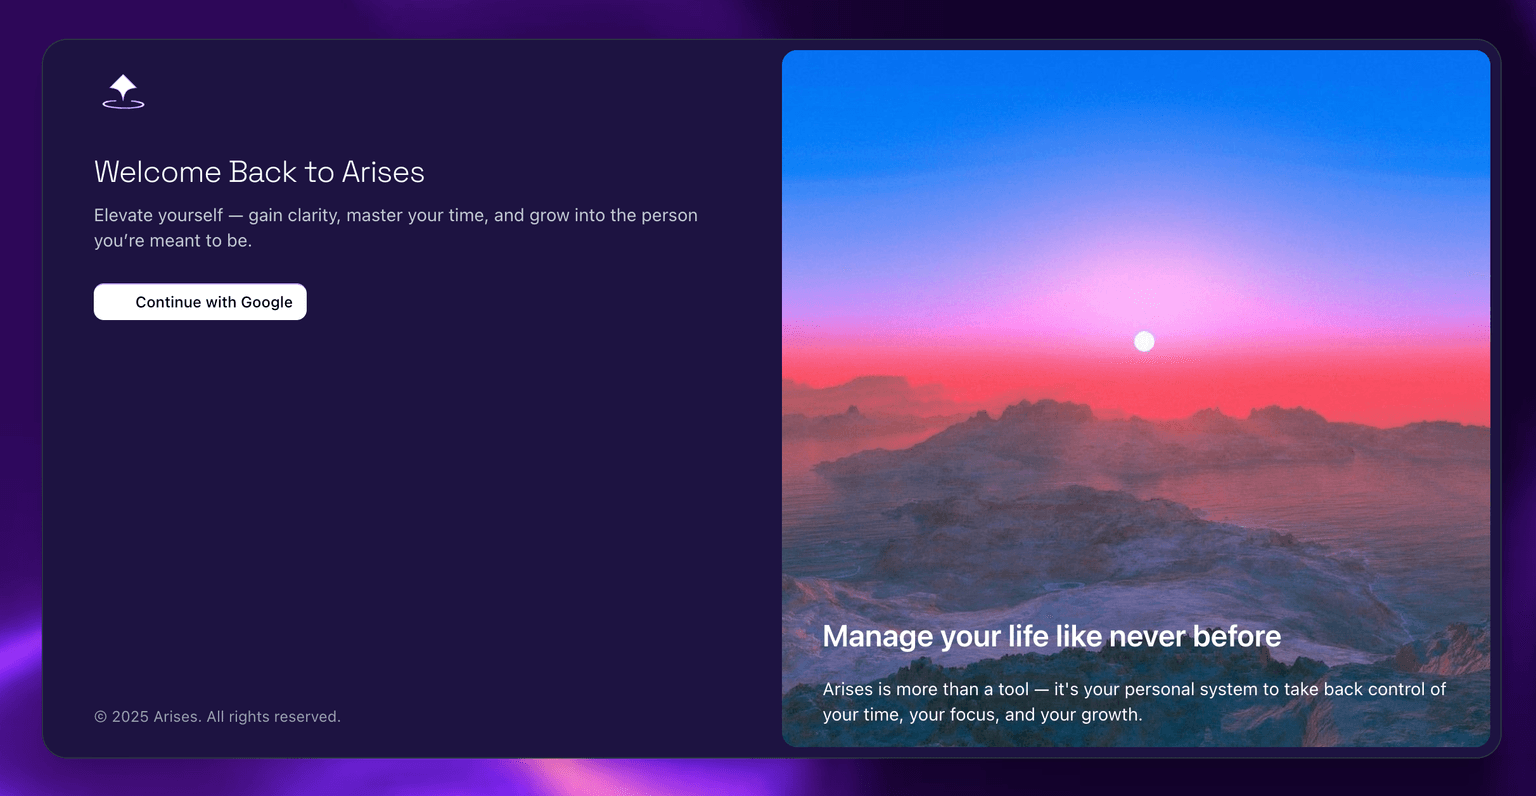Click the word Arises in the welcome heading
The width and height of the screenshot is (1536, 796).
pos(383,172)
